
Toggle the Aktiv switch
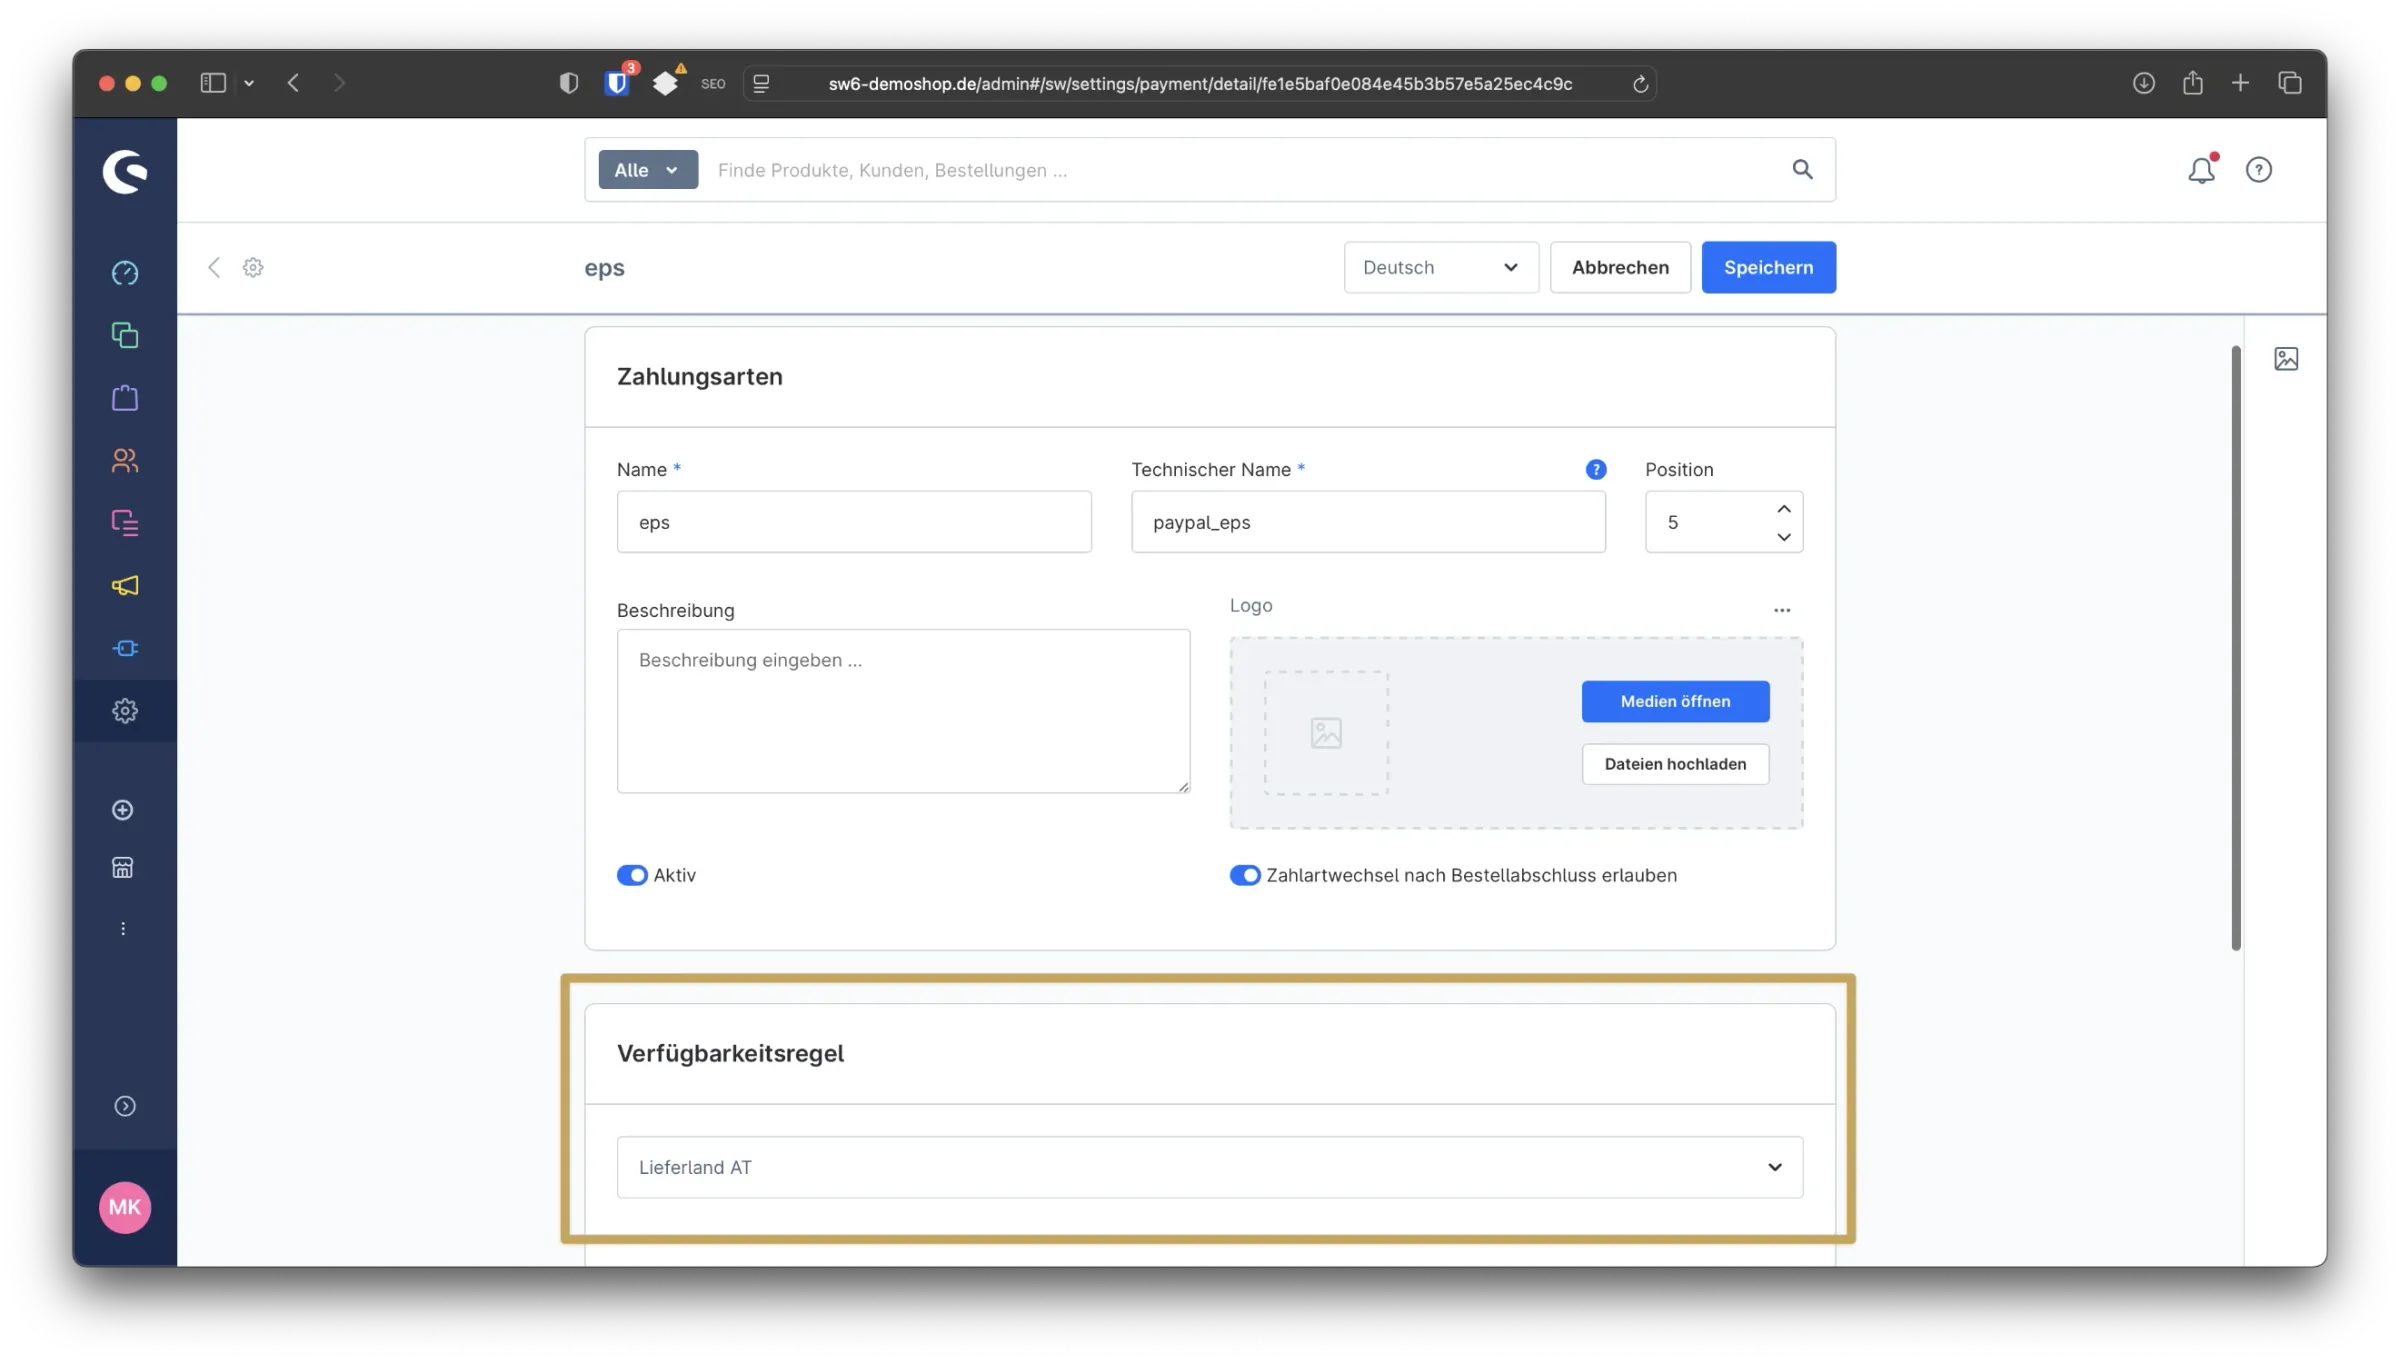click(x=632, y=875)
